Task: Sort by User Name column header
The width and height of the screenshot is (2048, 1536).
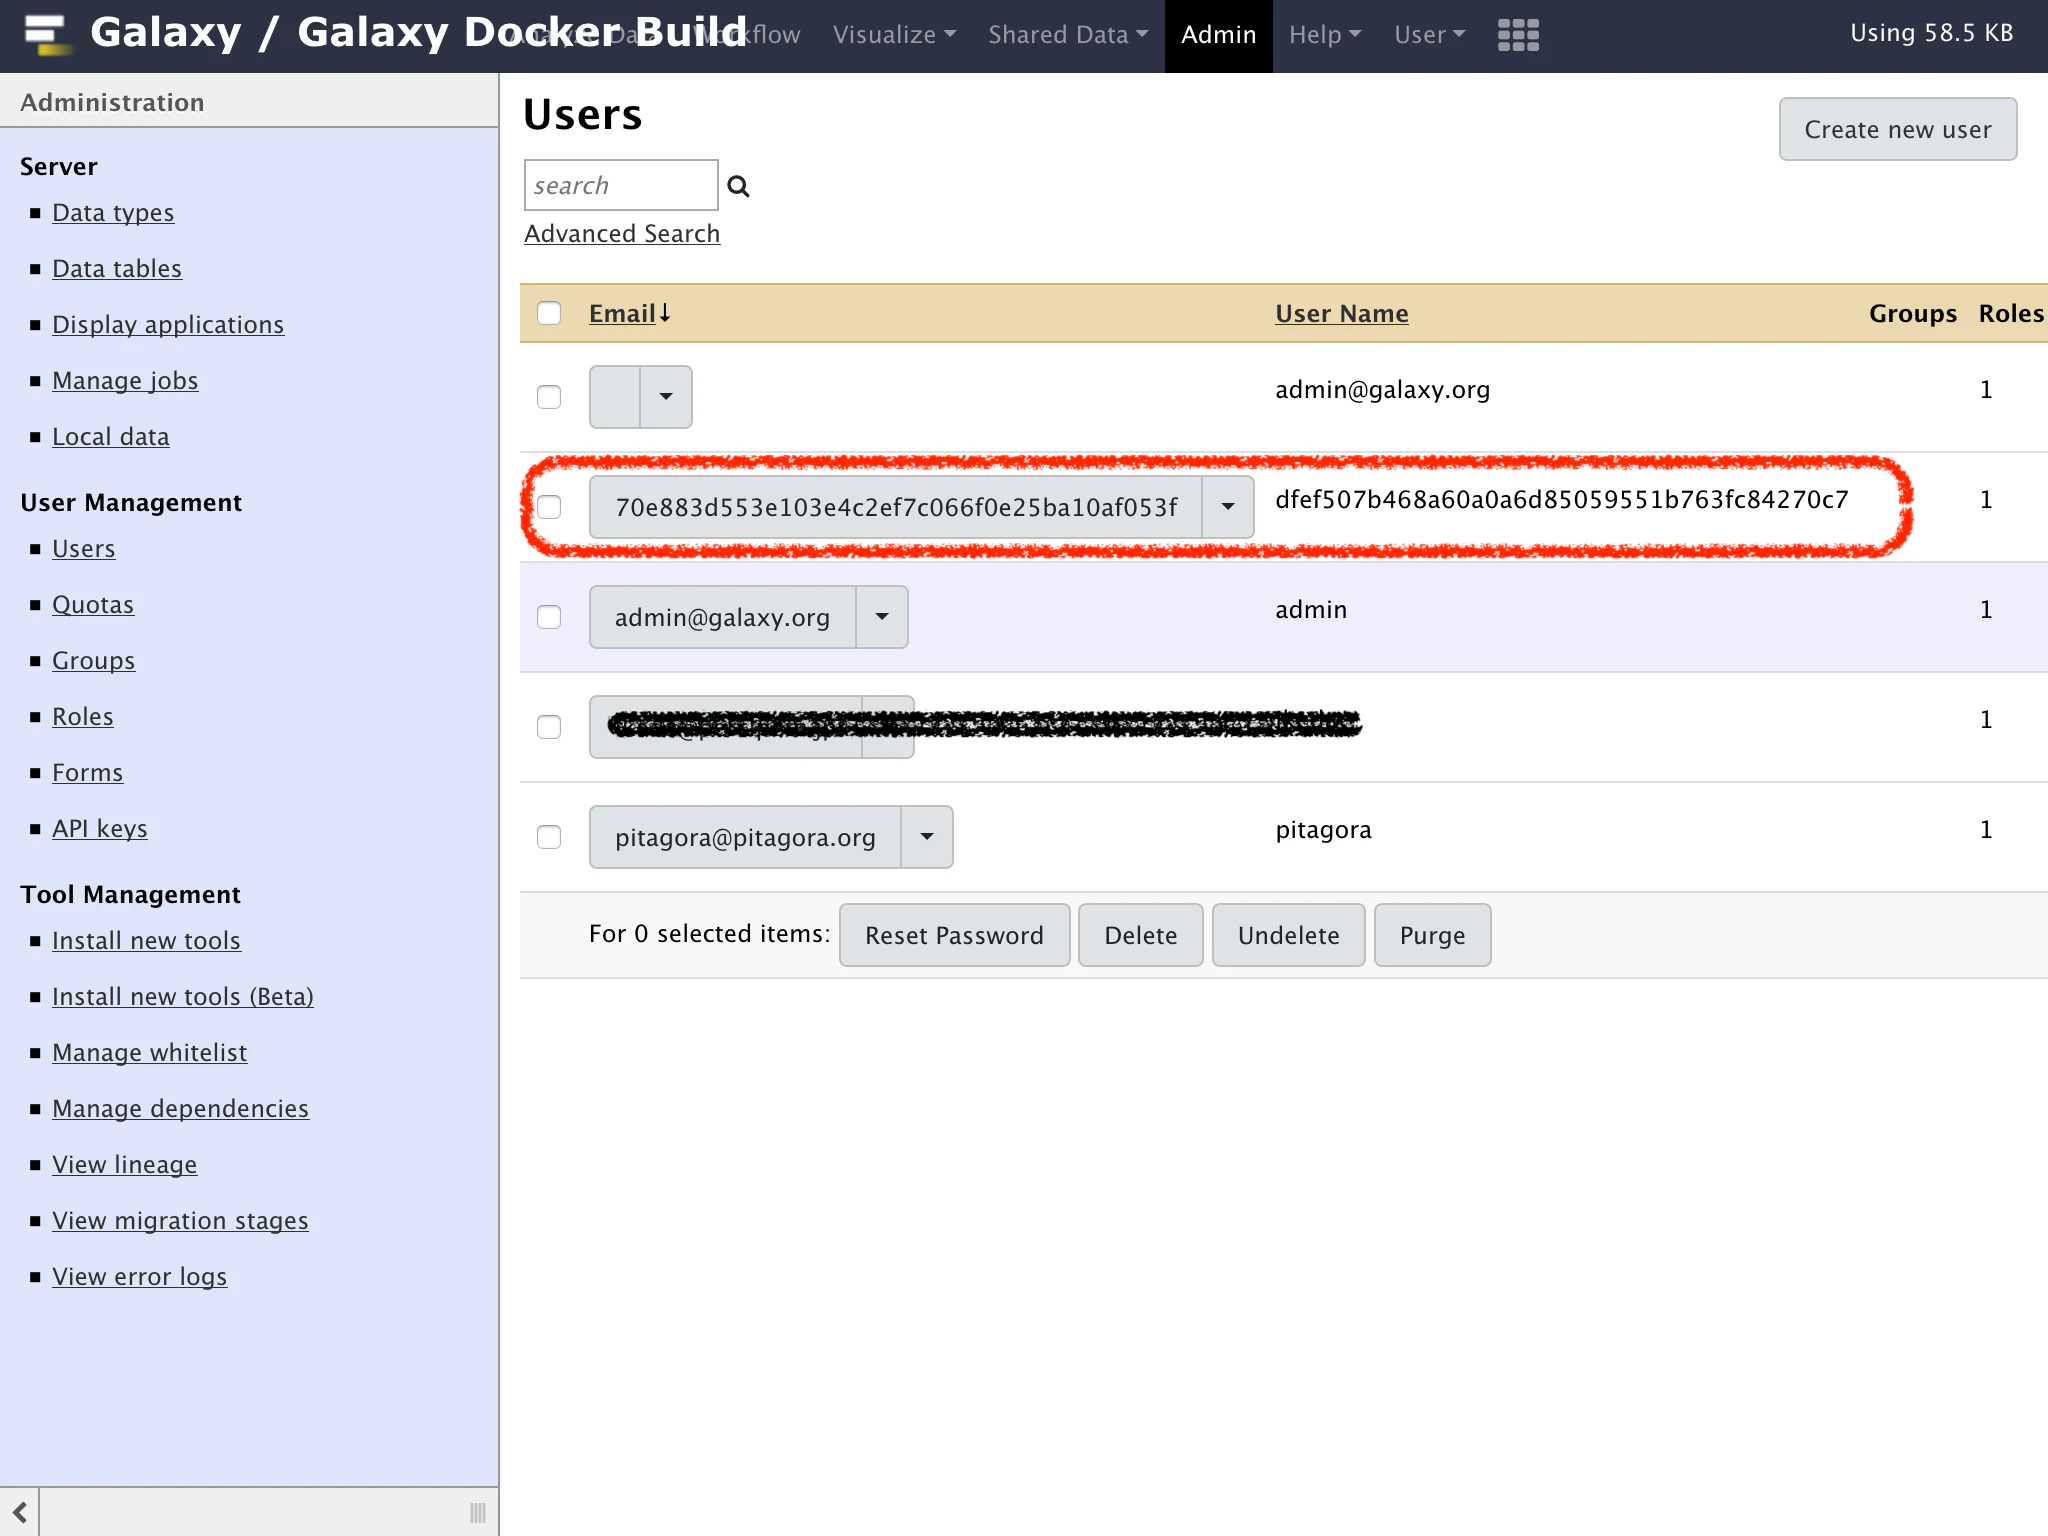Action: (x=1342, y=313)
